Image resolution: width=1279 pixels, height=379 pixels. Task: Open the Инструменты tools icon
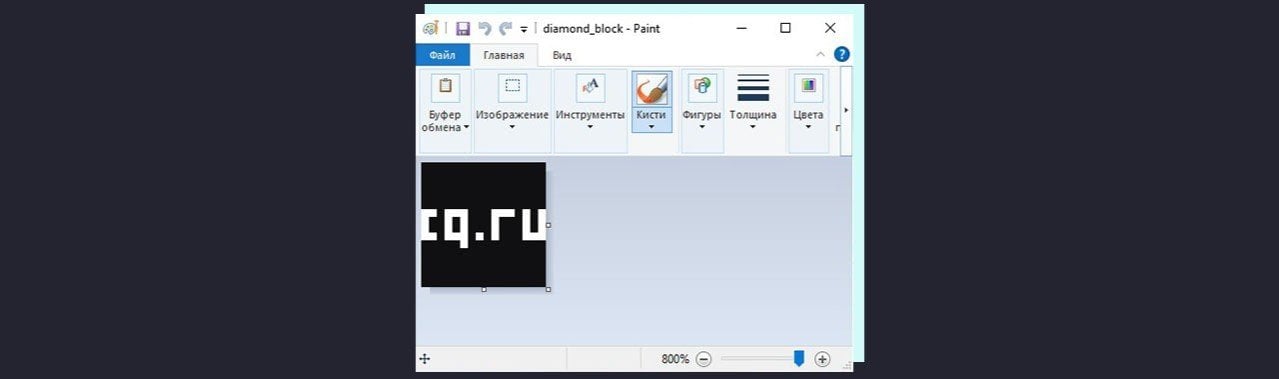click(x=590, y=87)
